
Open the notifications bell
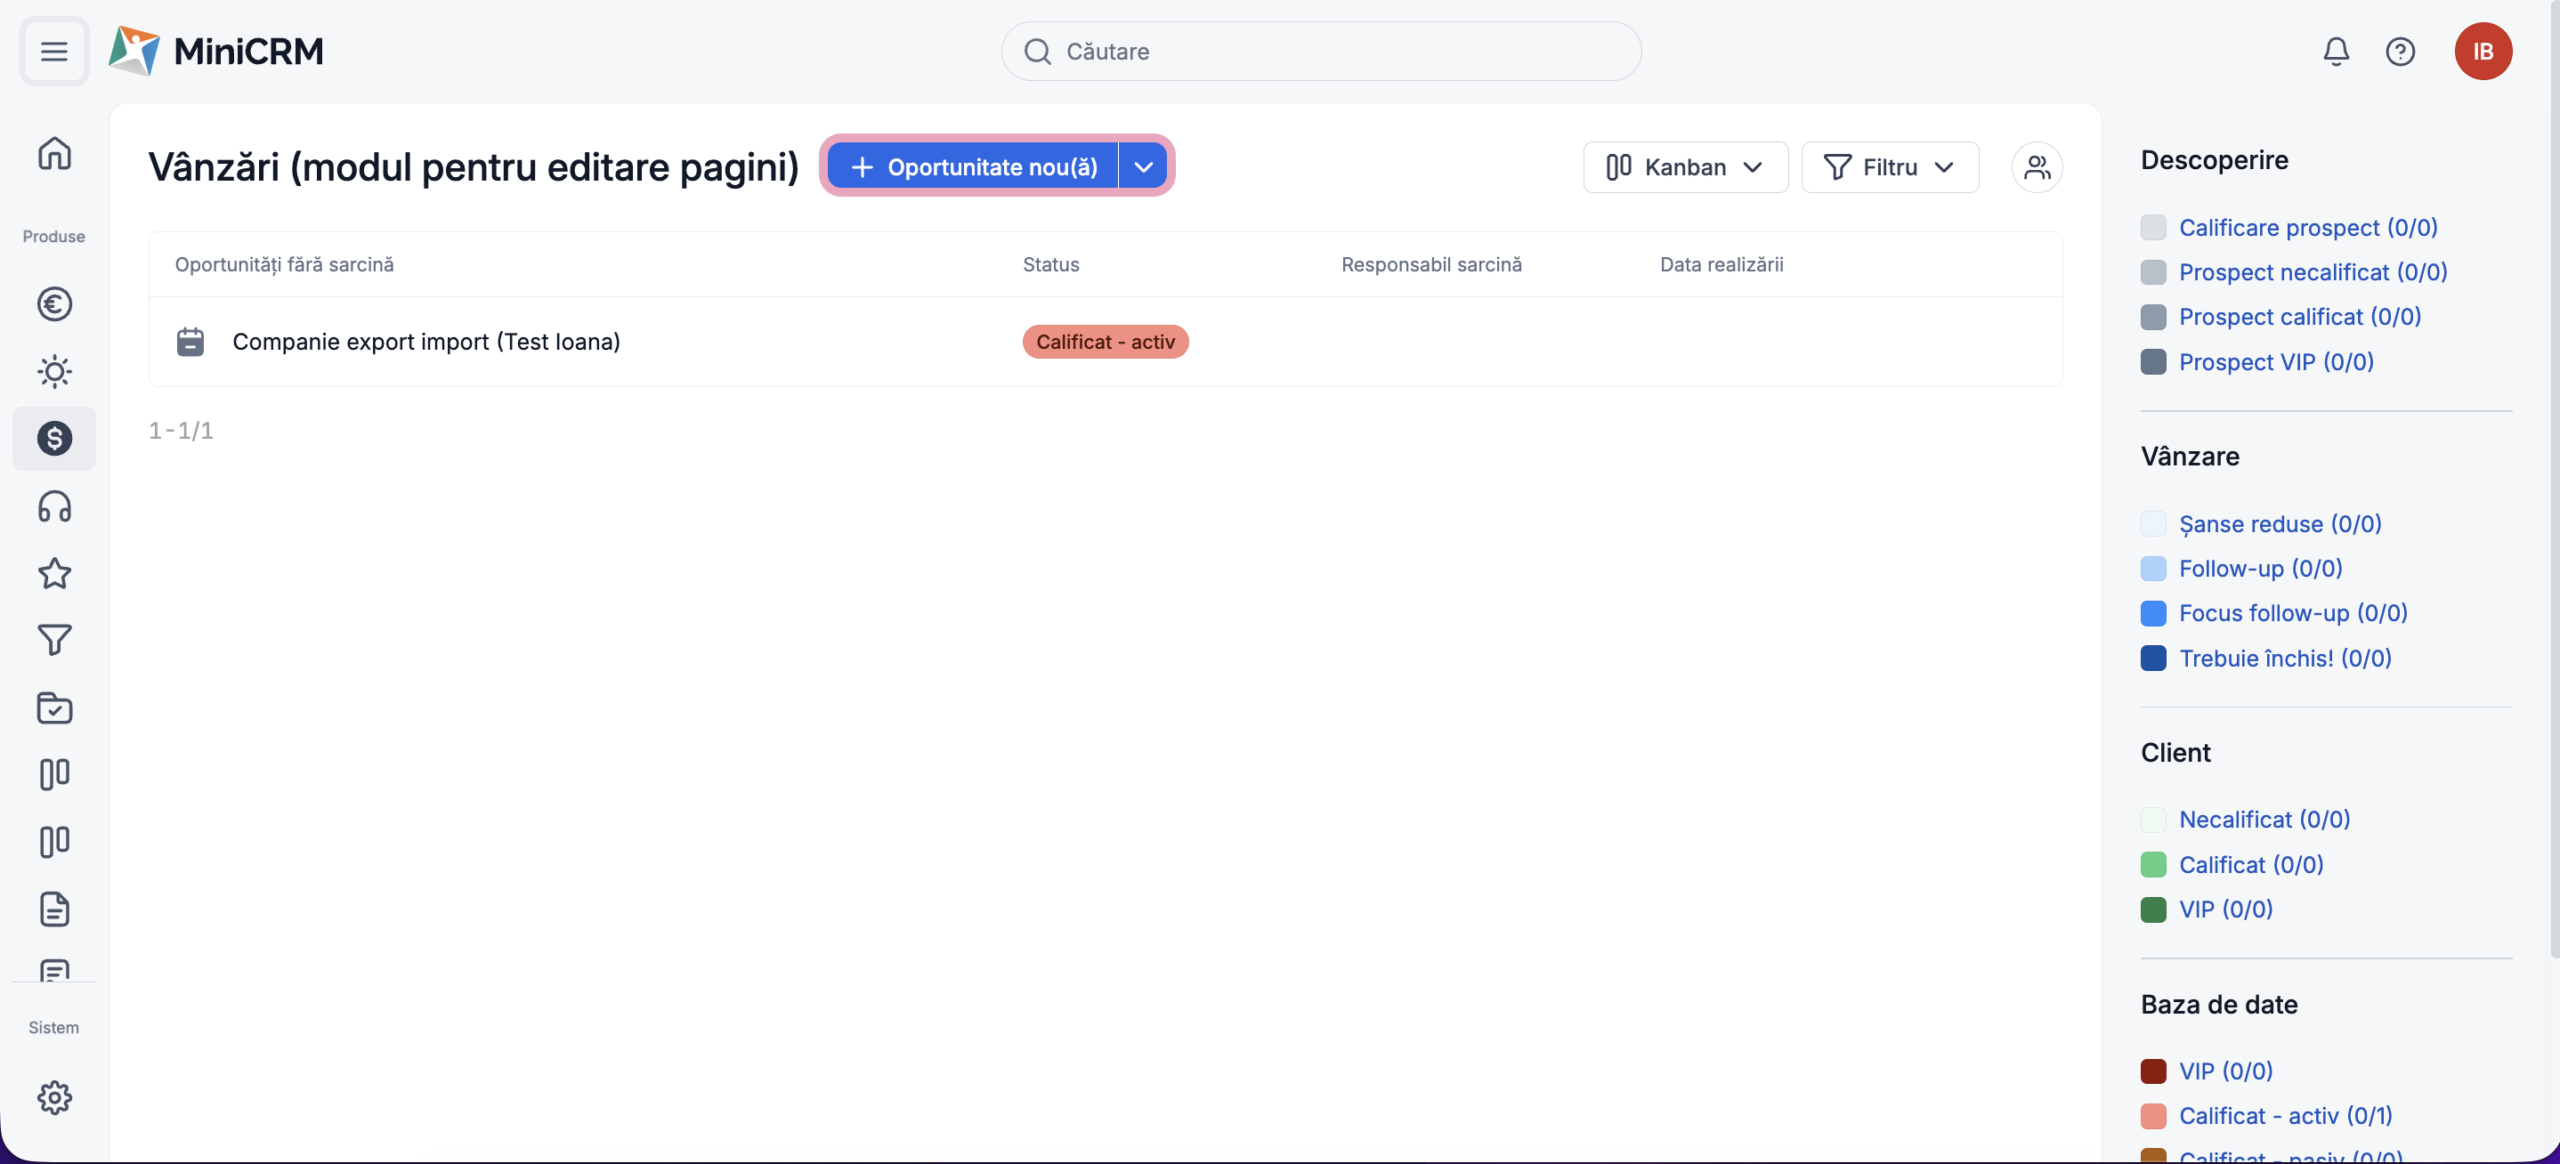click(x=2335, y=51)
